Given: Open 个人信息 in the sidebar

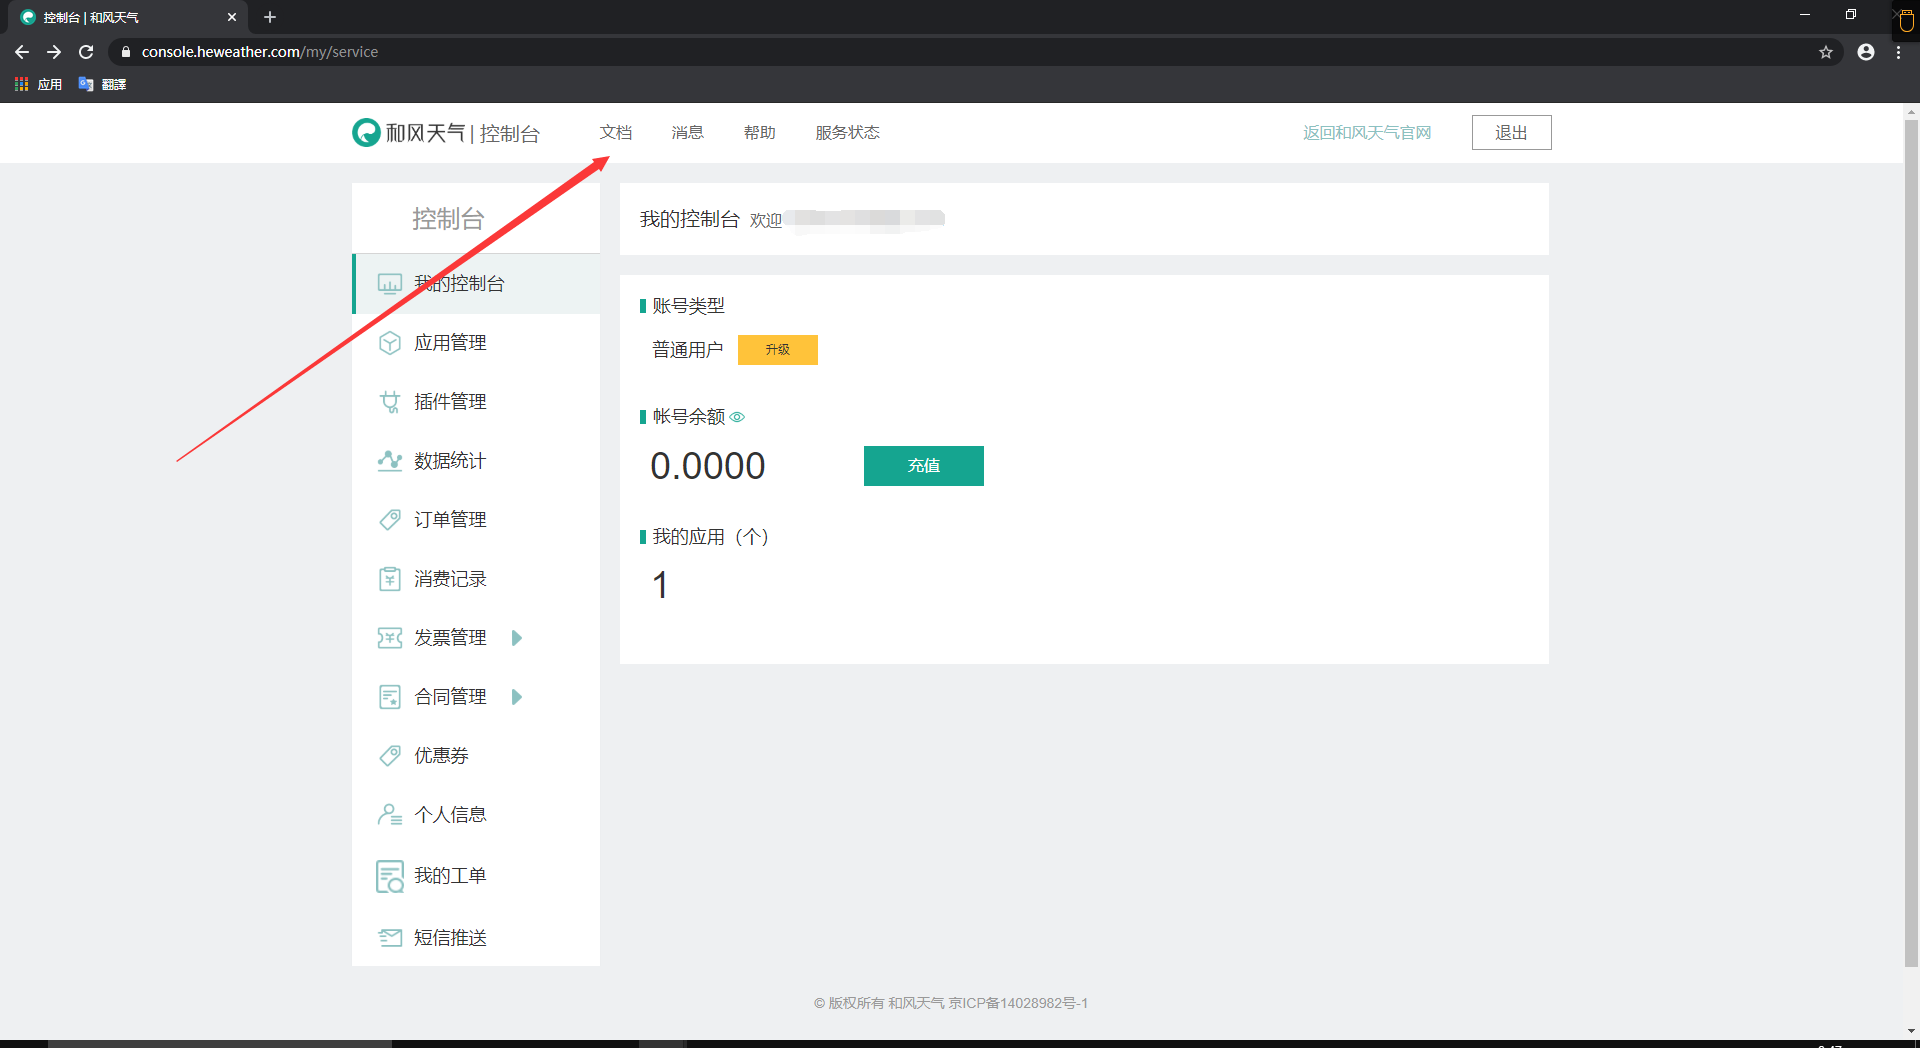Looking at the screenshot, I should (476, 815).
